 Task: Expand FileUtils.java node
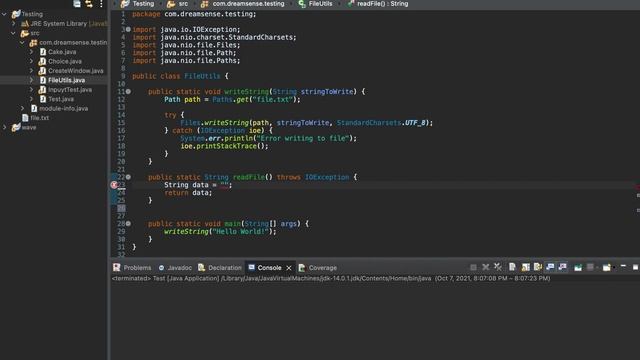[31, 80]
